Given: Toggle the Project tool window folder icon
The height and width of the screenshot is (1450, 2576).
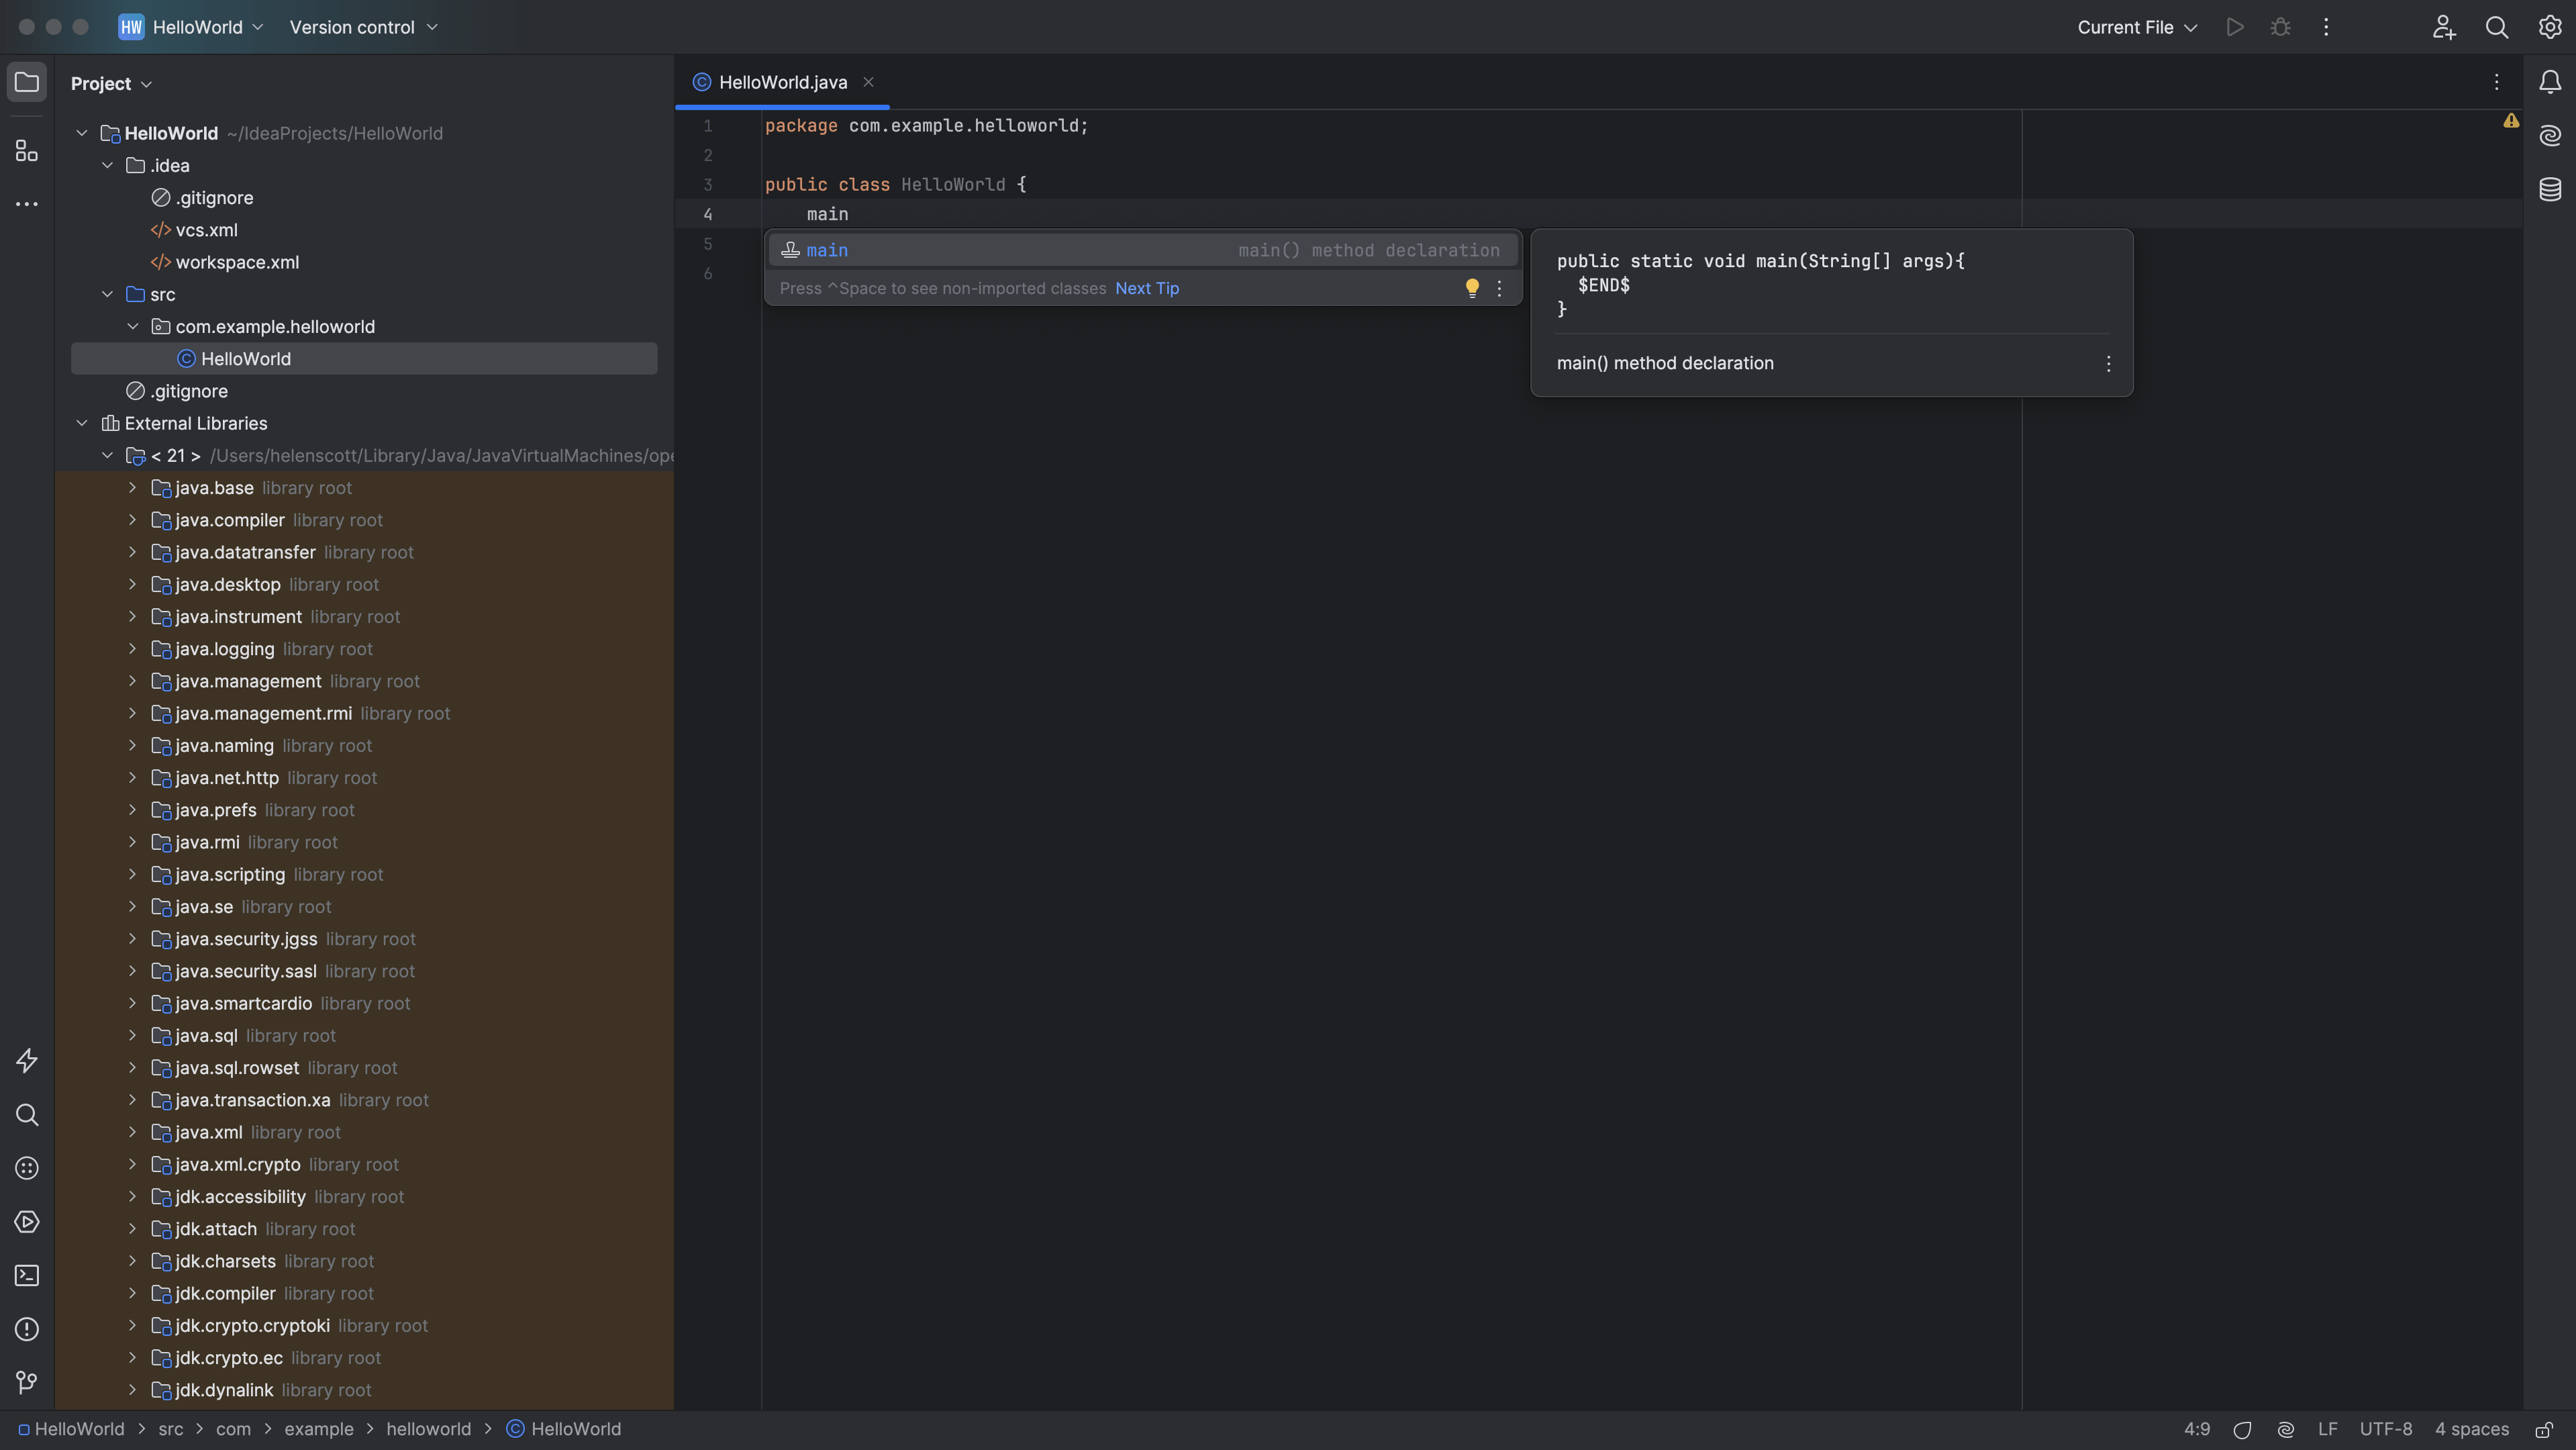Looking at the screenshot, I should click(x=27, y=82).
